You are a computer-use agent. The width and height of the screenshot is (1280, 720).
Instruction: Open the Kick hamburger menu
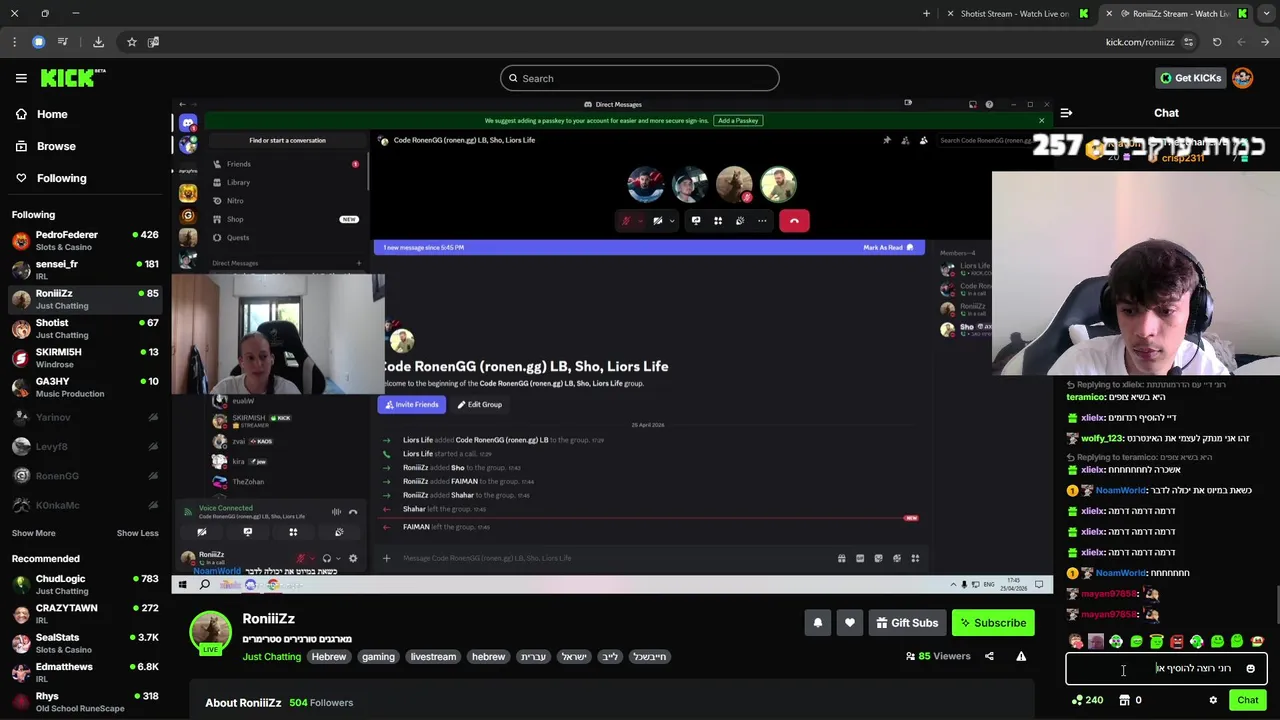coord(21,78)
